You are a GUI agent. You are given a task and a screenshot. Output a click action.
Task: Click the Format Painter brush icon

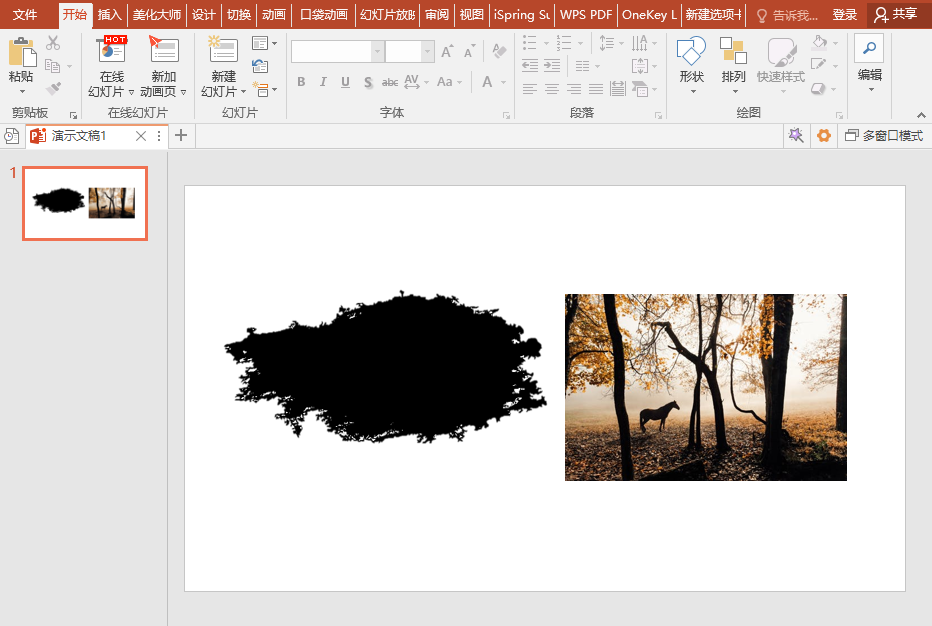[x=53, y=89]
